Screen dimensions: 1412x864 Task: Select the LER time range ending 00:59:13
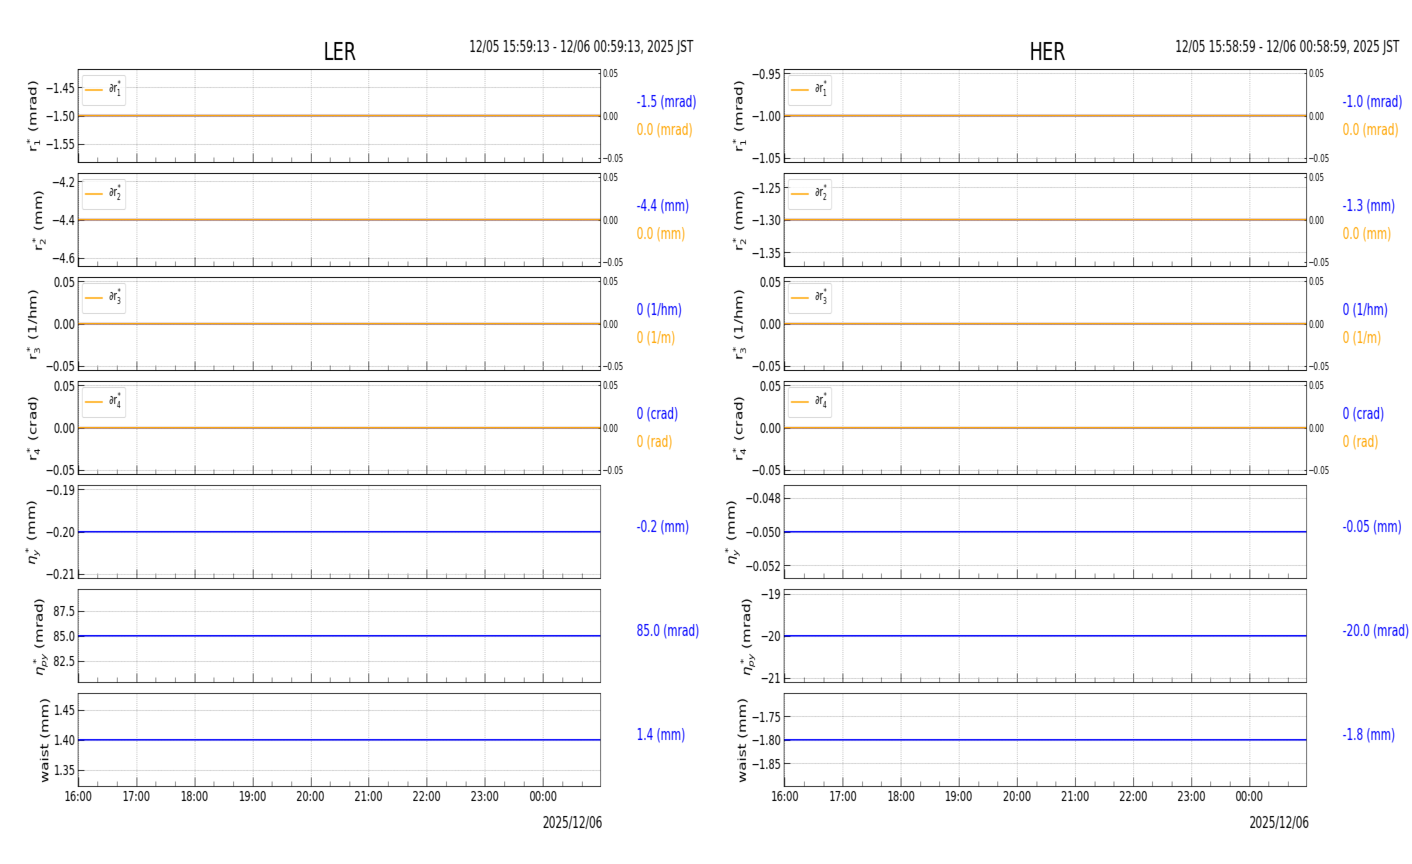click(x=581, y=47)
